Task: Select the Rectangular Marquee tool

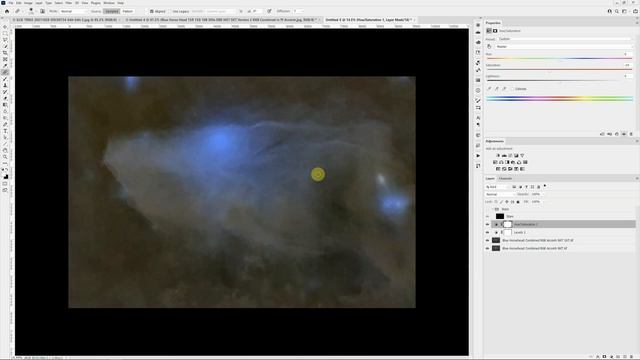Action: (5, 33)
